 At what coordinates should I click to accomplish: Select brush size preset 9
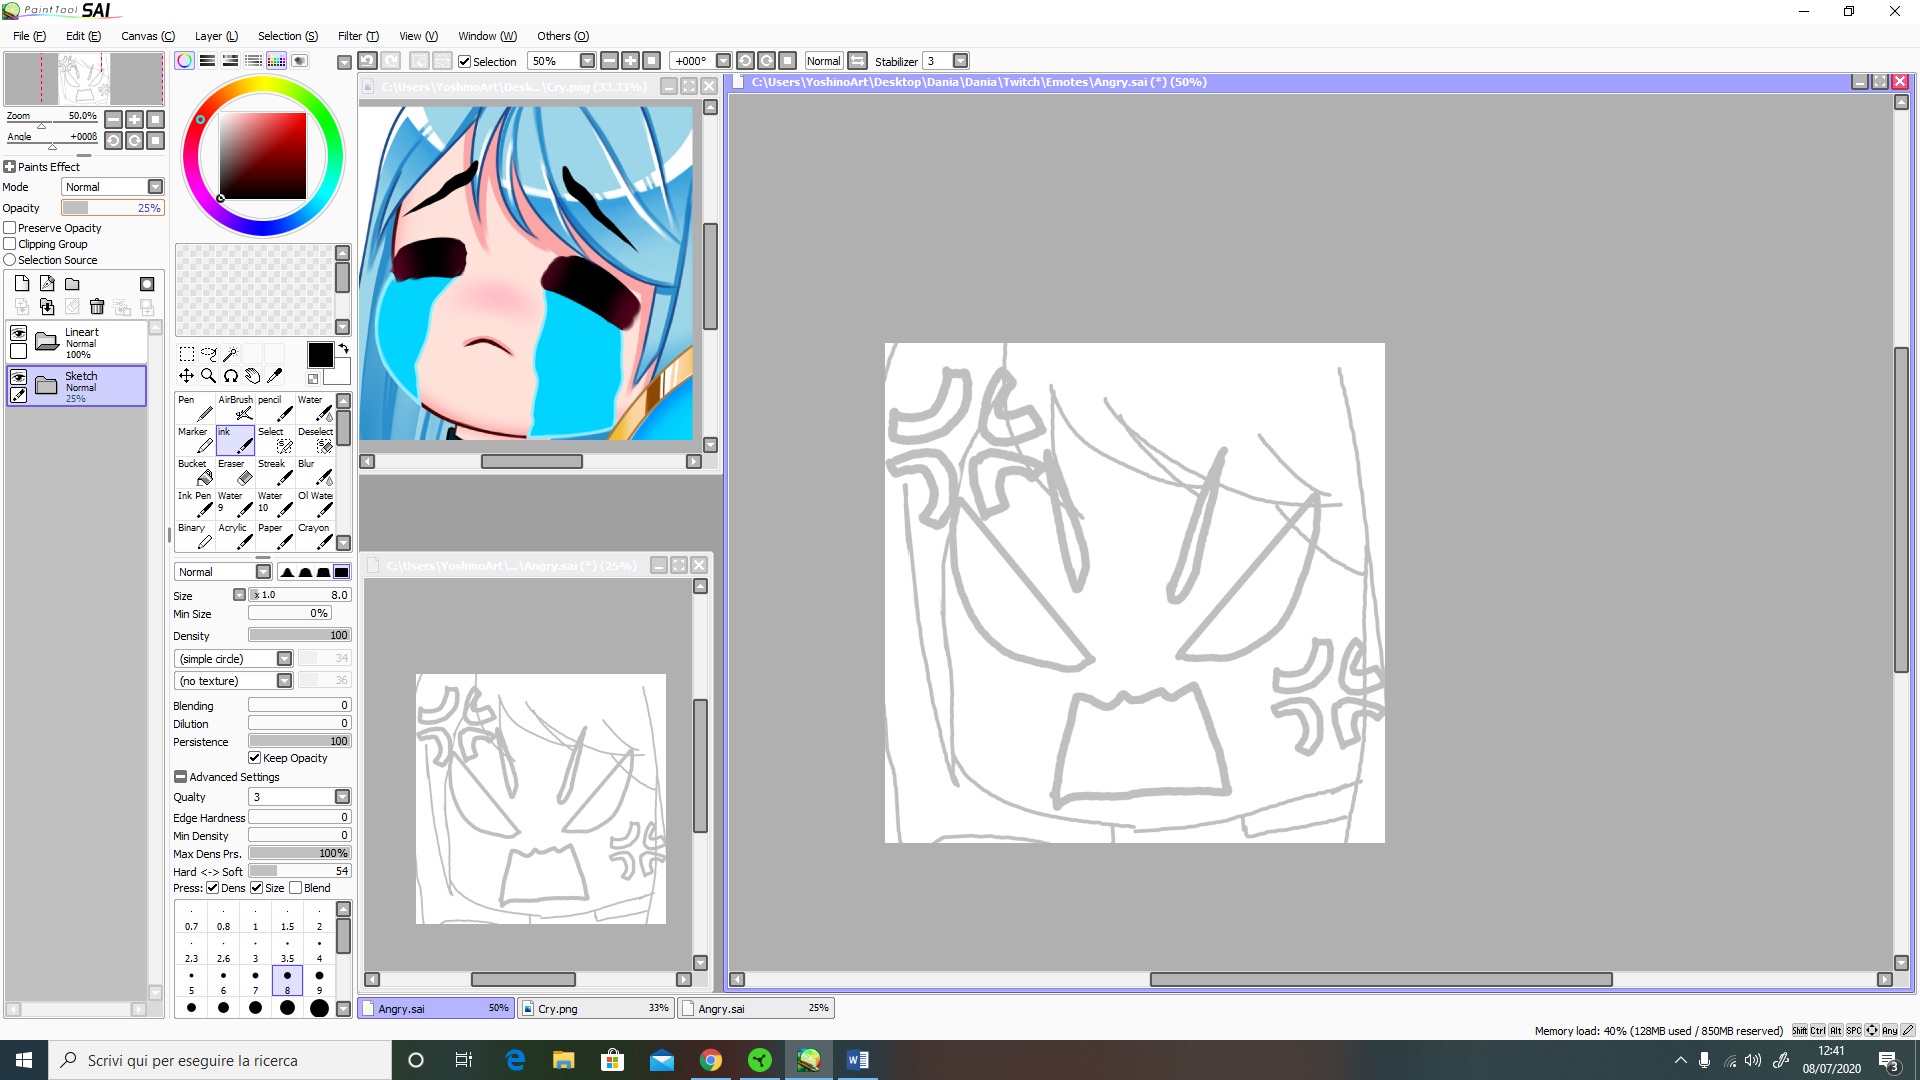(x=320, y=979)
